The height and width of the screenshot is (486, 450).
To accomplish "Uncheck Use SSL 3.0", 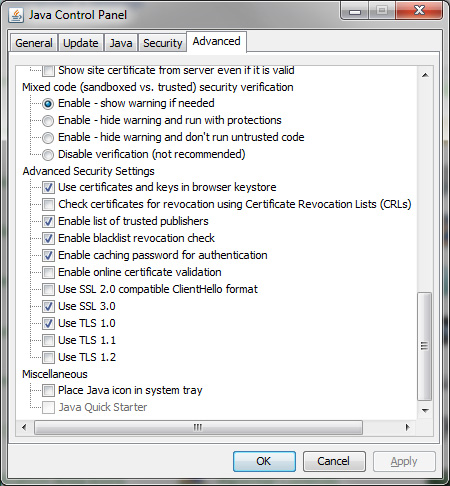I will [x=48, y=306].
